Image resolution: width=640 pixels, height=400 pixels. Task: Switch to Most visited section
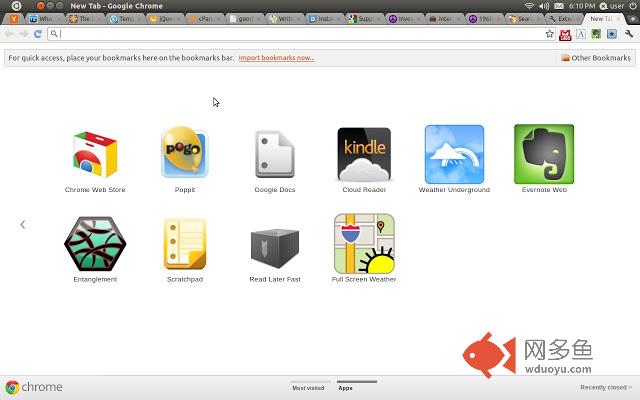tap(309, 388)
